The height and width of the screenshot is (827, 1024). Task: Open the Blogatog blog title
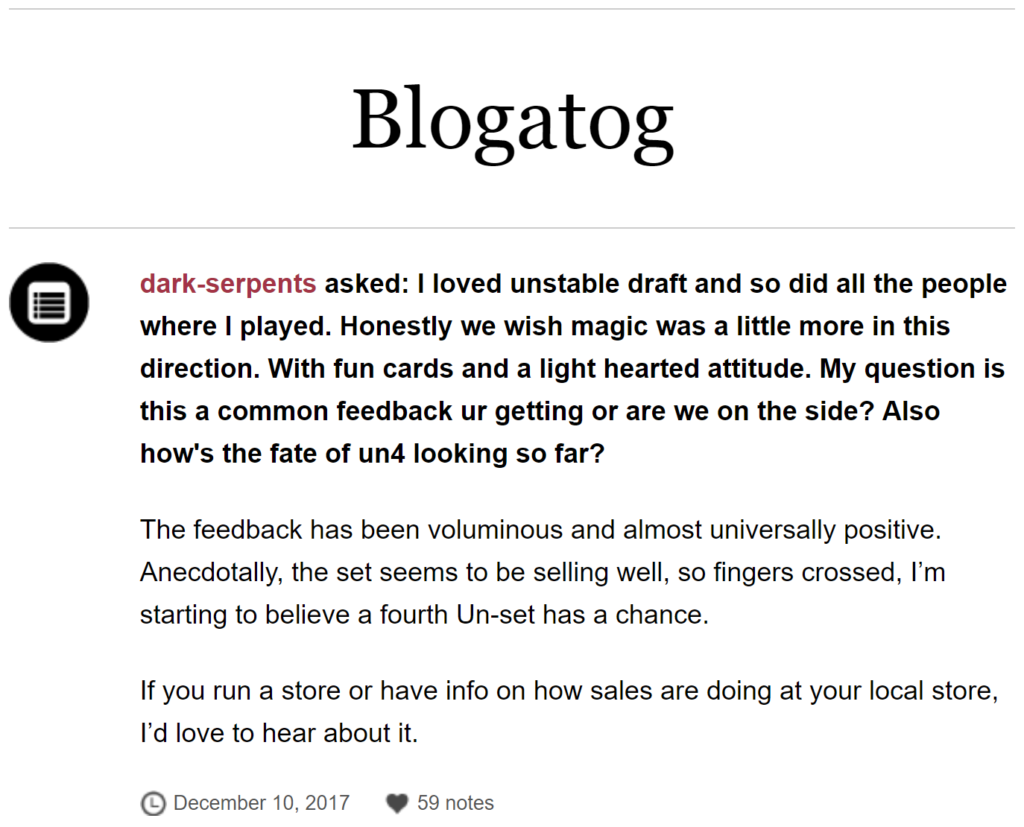pos(513,120)
